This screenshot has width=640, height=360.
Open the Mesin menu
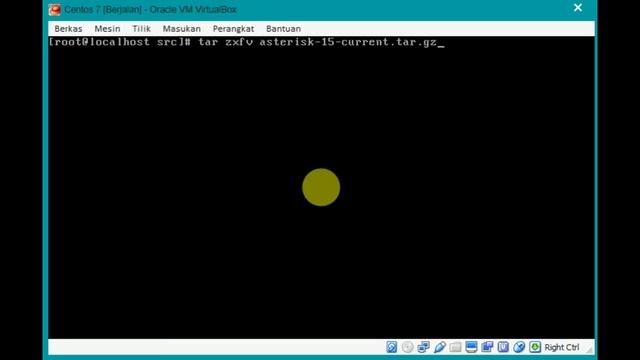pyautogui.click(x=107, y=29)
